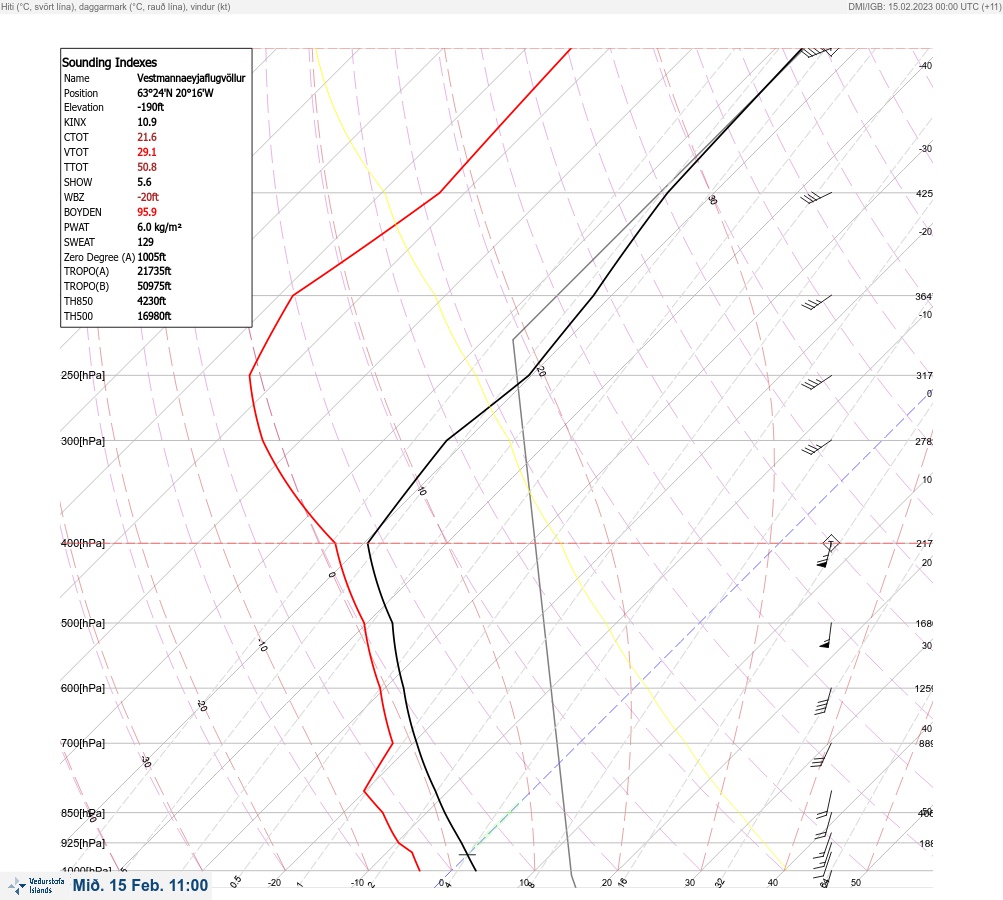Click the wind barb at the 425 level
Image resolution: width=1003 pixels, height=900 pixels.
click(816, 198)
